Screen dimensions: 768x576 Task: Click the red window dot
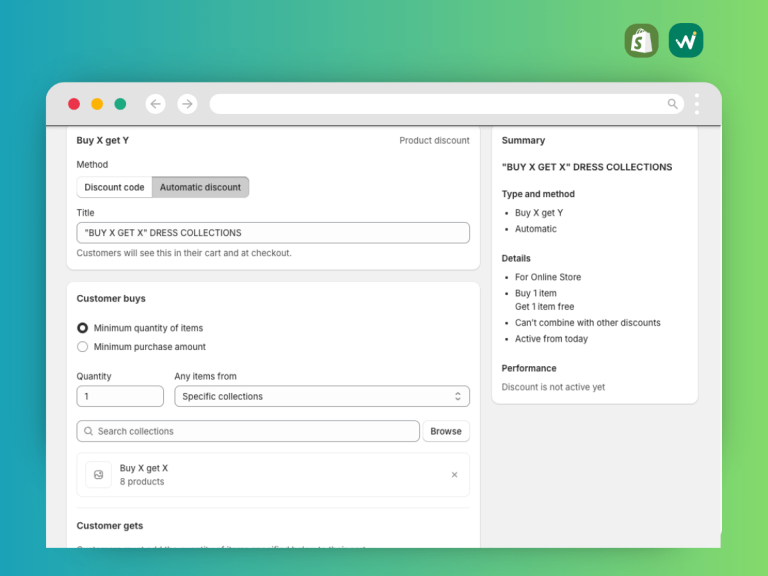tap(74, 104)
